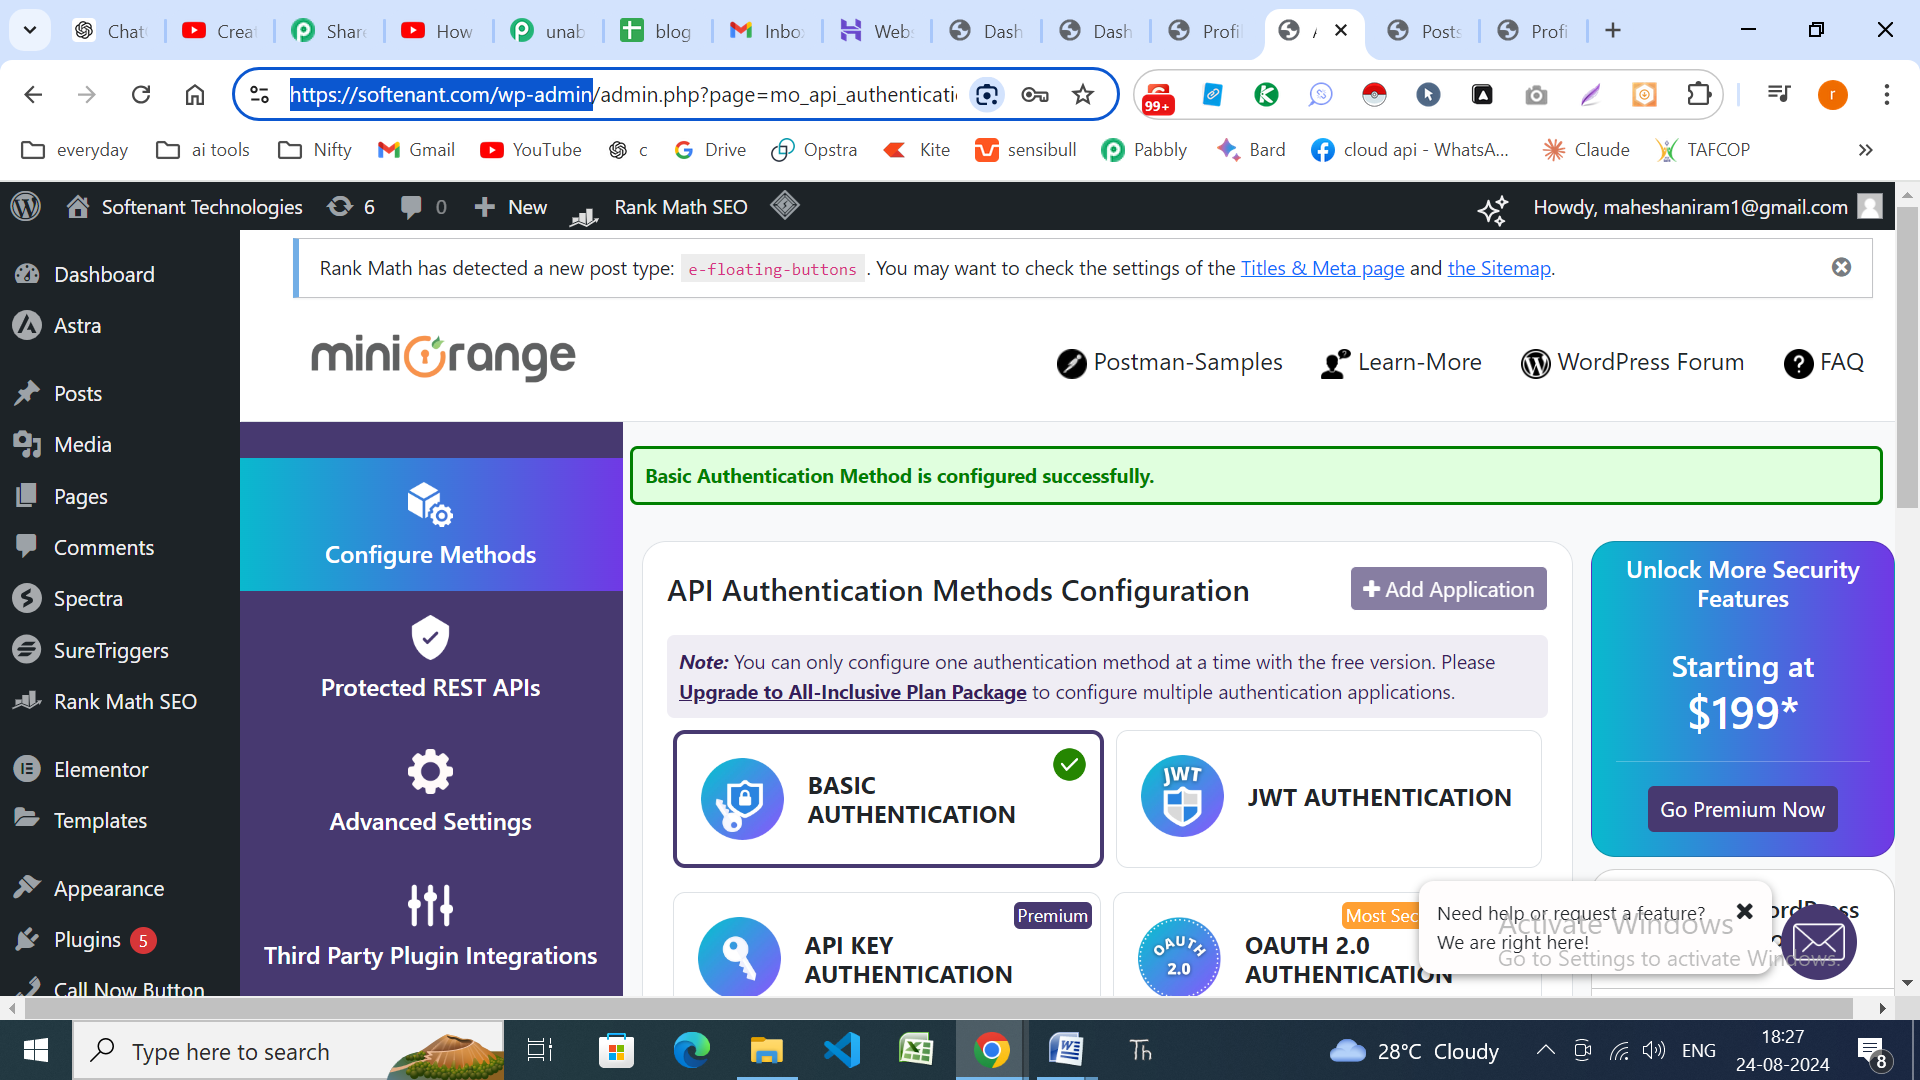Close the Need help popup

(x=1745, y=911)
